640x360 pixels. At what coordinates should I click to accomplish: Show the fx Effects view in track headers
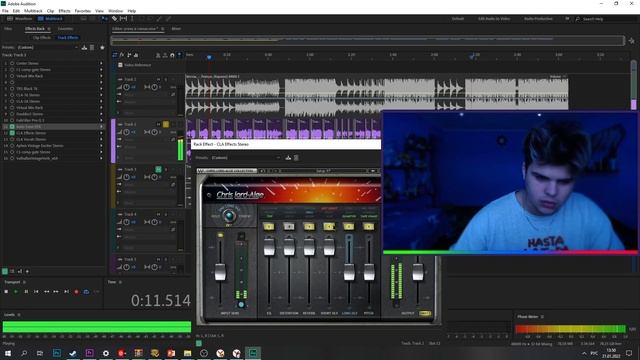coord(122,55)
